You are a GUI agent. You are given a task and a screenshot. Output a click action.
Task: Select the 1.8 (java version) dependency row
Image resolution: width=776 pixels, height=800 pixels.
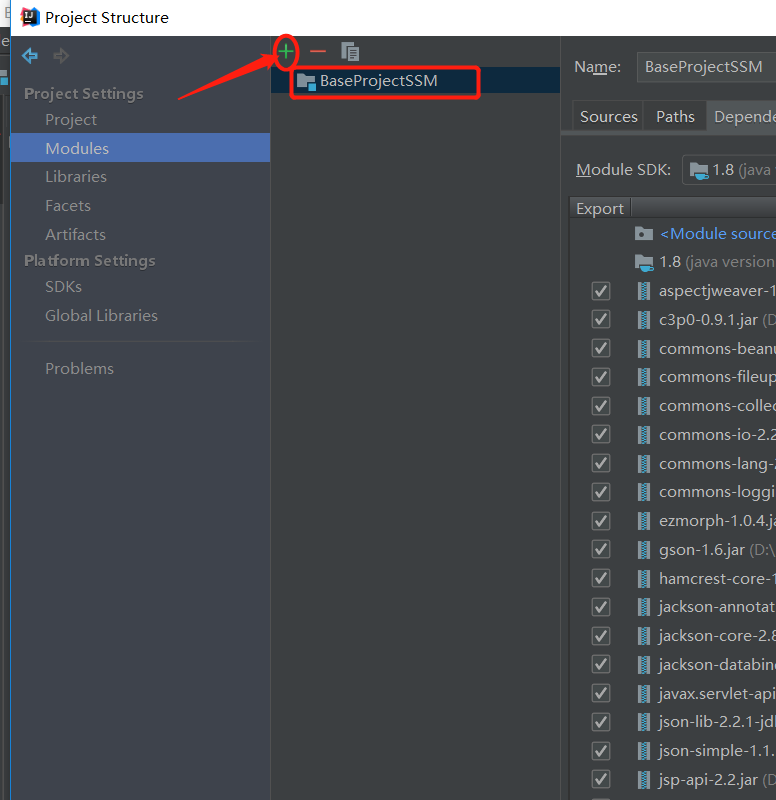click(673, 262)
